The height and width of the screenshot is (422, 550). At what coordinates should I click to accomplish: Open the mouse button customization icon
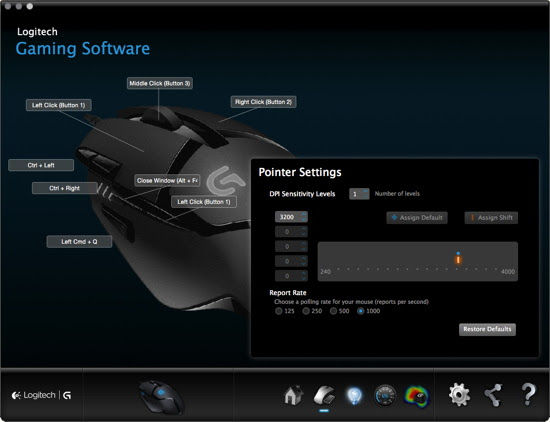[x=324, y=395]
